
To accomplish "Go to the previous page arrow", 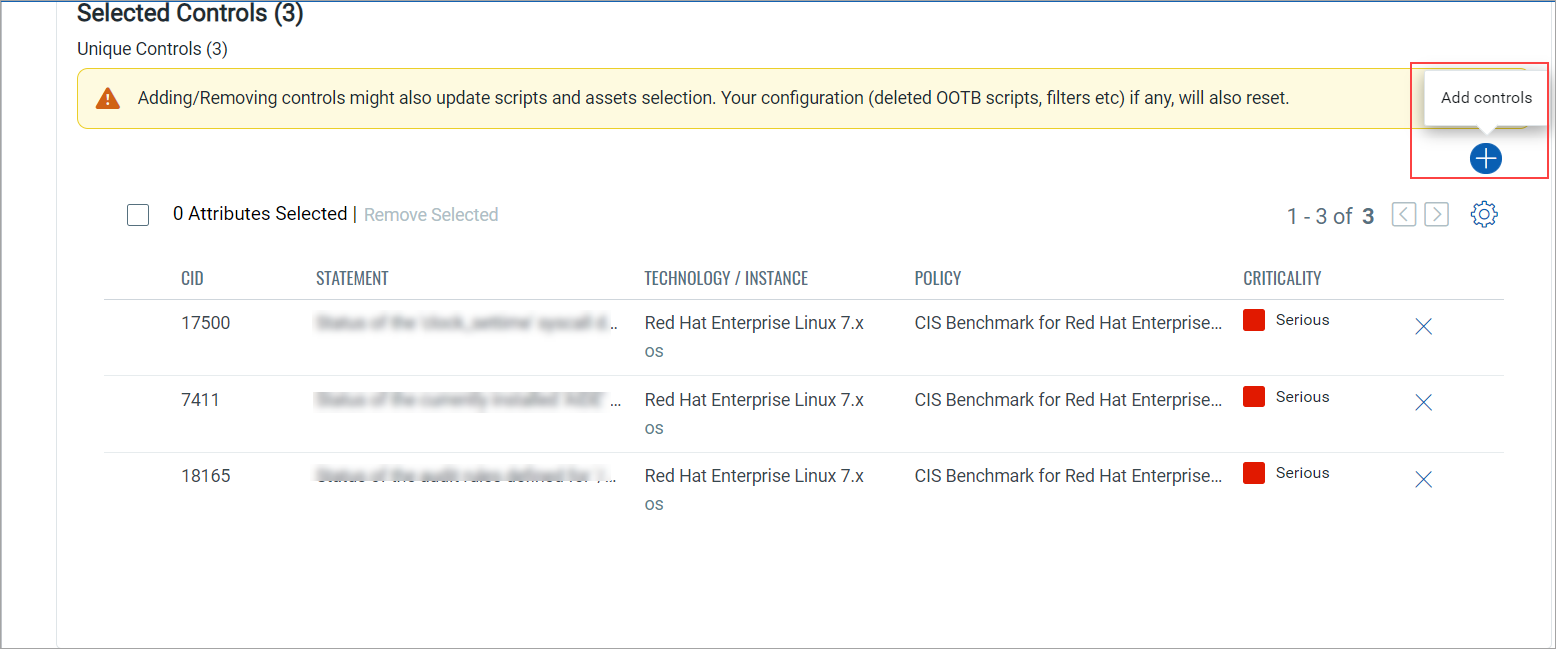I will point(1404,214).
